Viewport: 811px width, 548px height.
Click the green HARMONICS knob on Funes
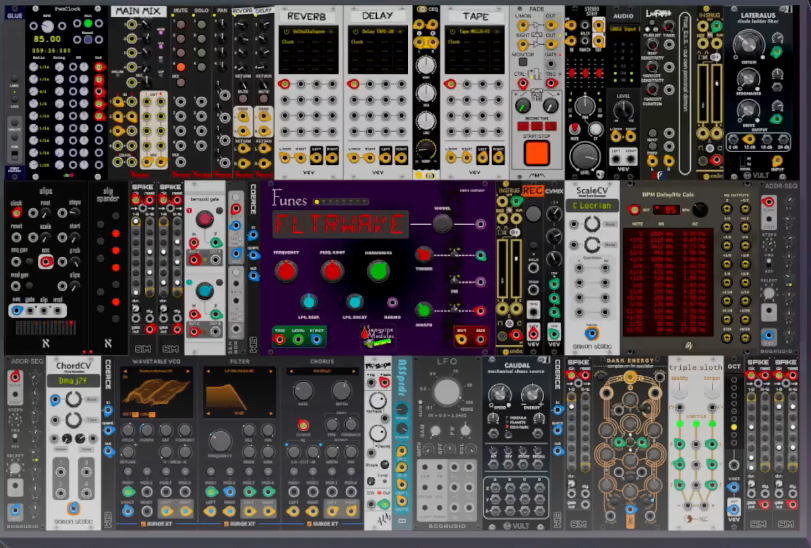379,271
